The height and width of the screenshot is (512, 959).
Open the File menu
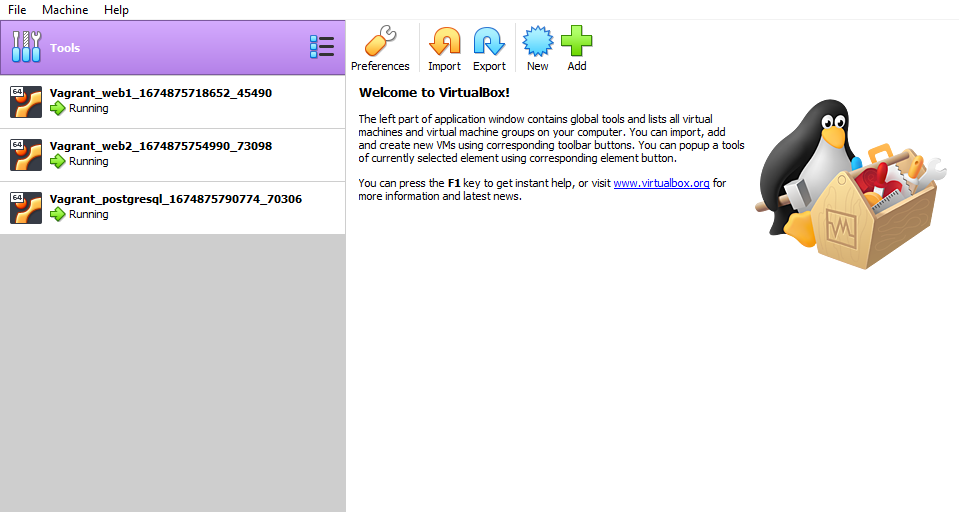coord(17,10)
